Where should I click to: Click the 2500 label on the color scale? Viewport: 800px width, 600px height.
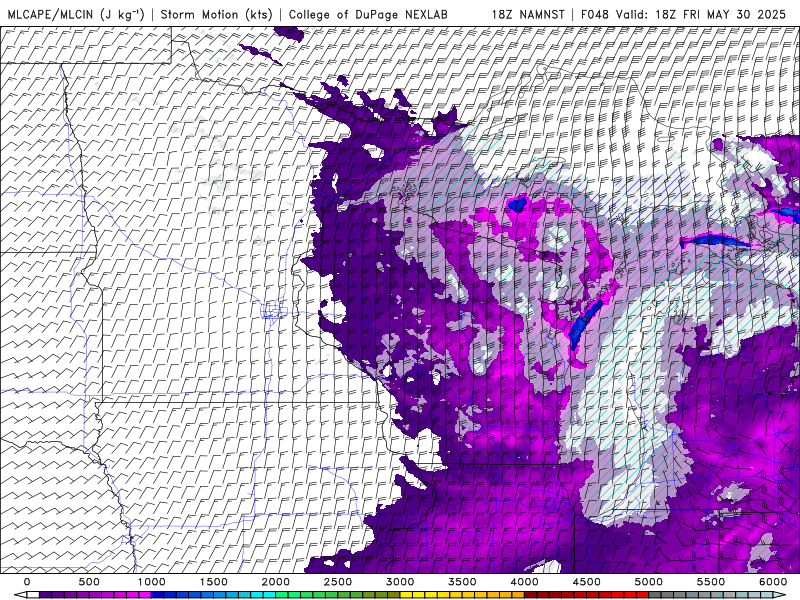tap(338, 582)
